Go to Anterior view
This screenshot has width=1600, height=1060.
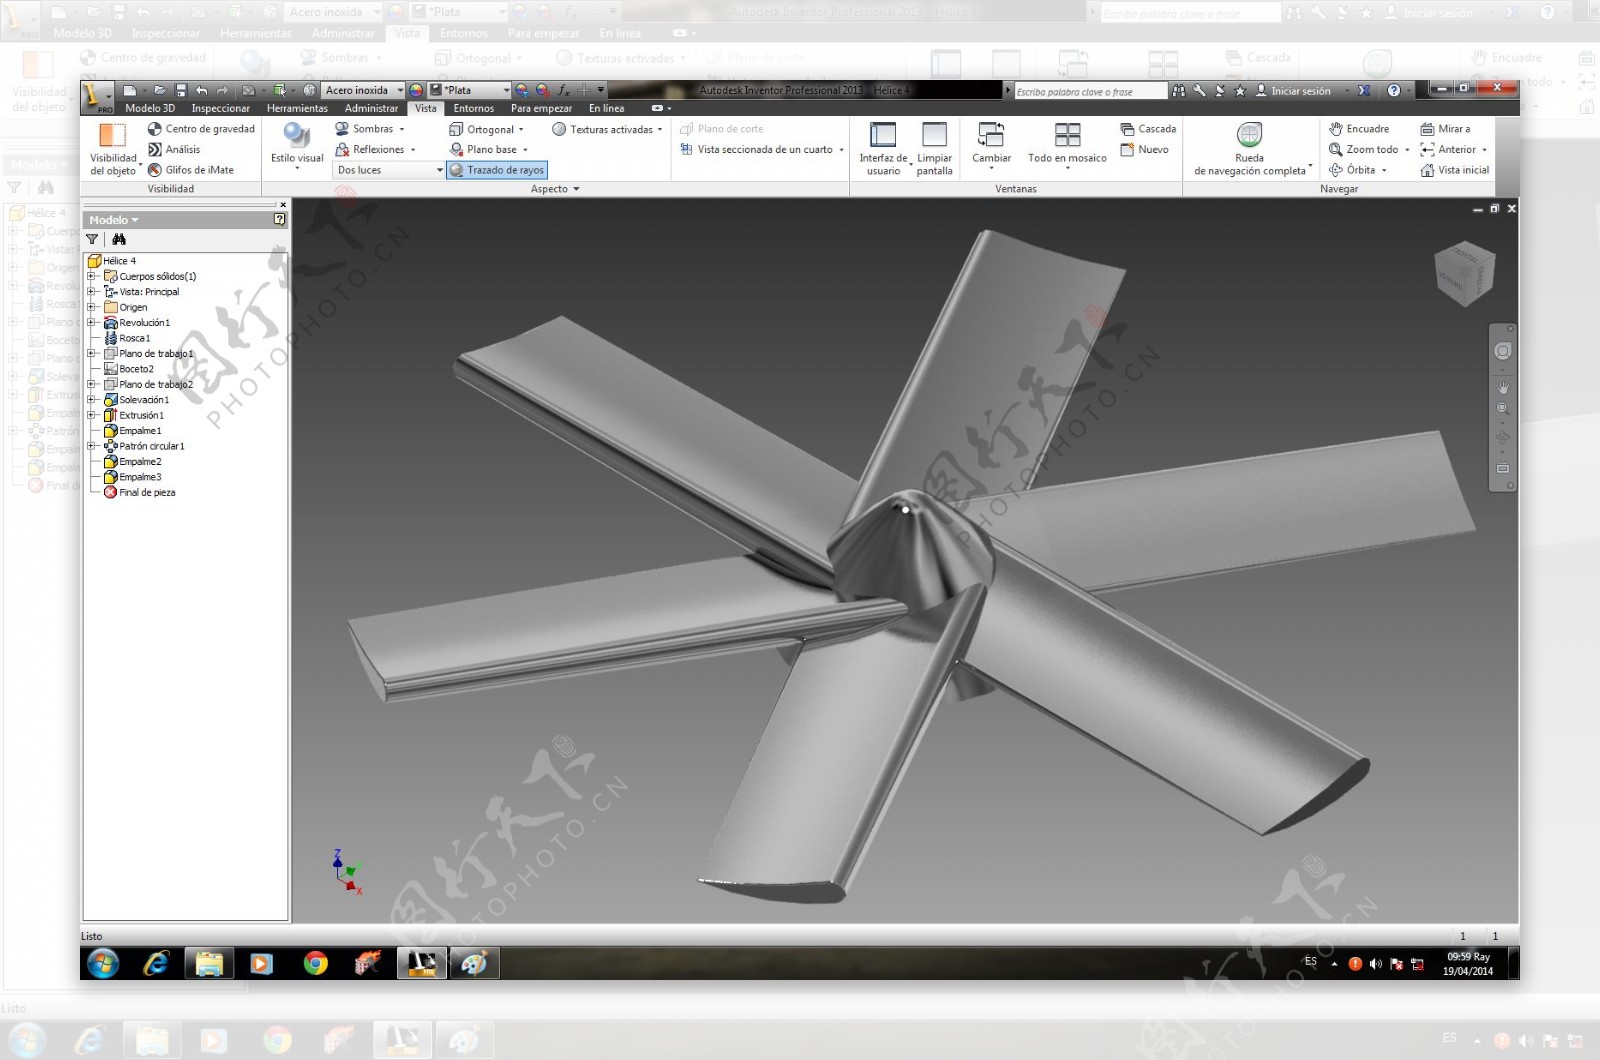1454,149
